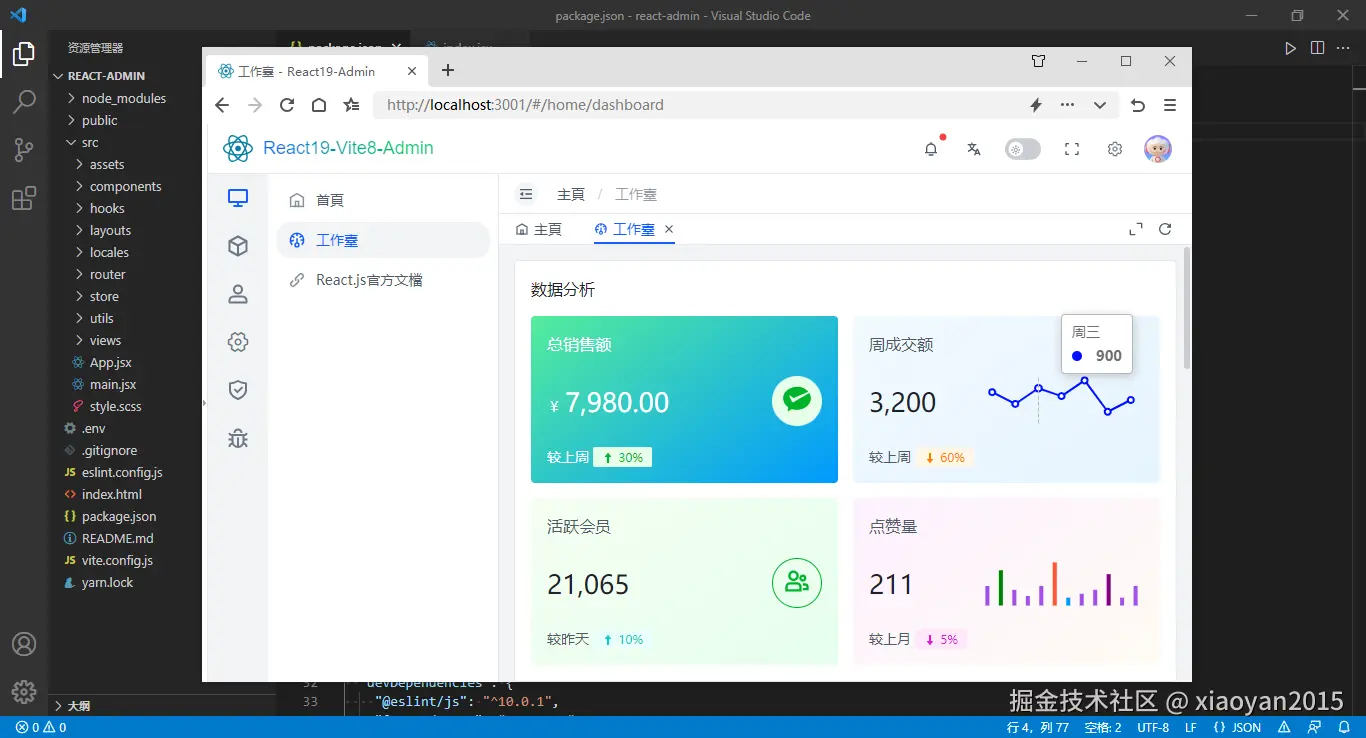Select the shield icon in left rail

point(238,390)
